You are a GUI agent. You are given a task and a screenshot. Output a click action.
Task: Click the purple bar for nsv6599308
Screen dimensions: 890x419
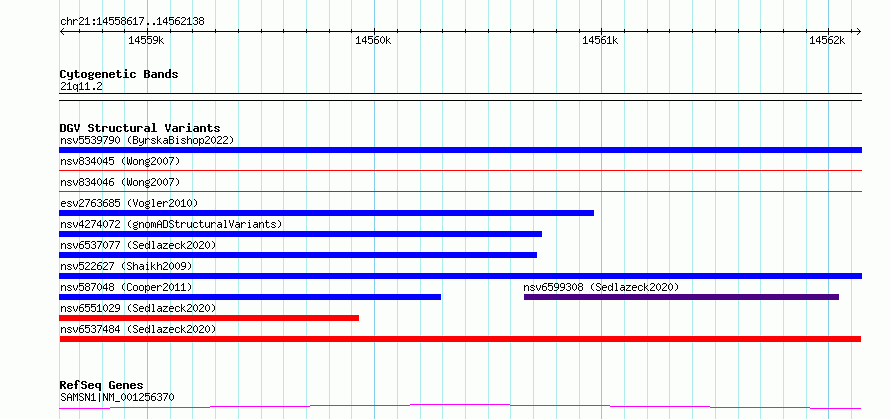coord(681,297)
